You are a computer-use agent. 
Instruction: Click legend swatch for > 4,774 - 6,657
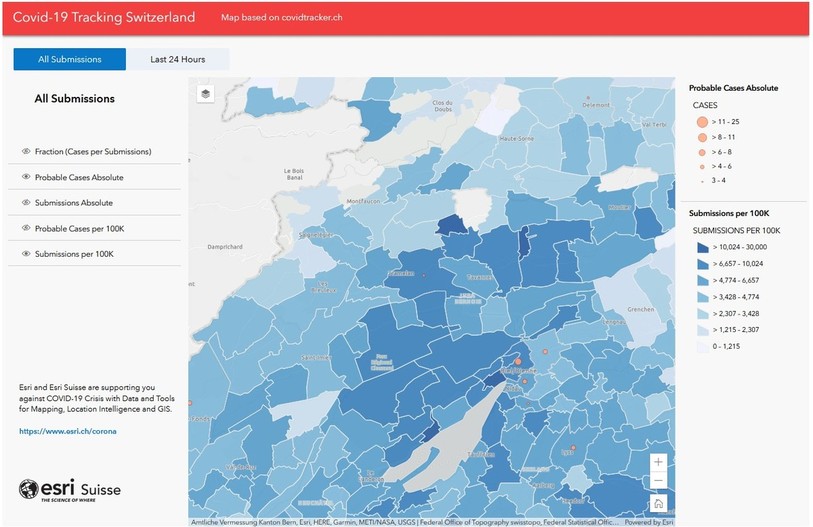(x=703, y=281)
